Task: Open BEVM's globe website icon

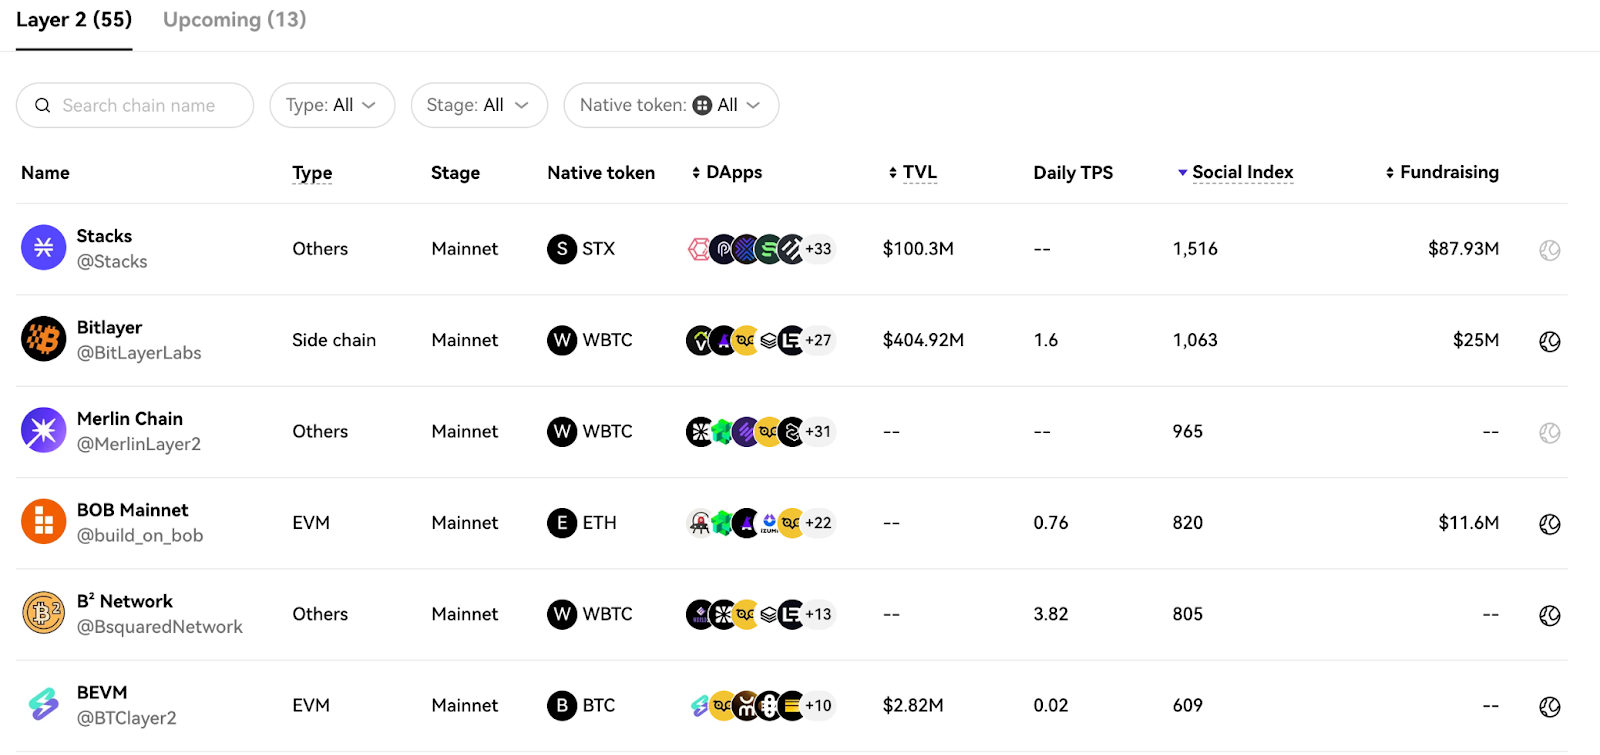Action: point(1549,707)
